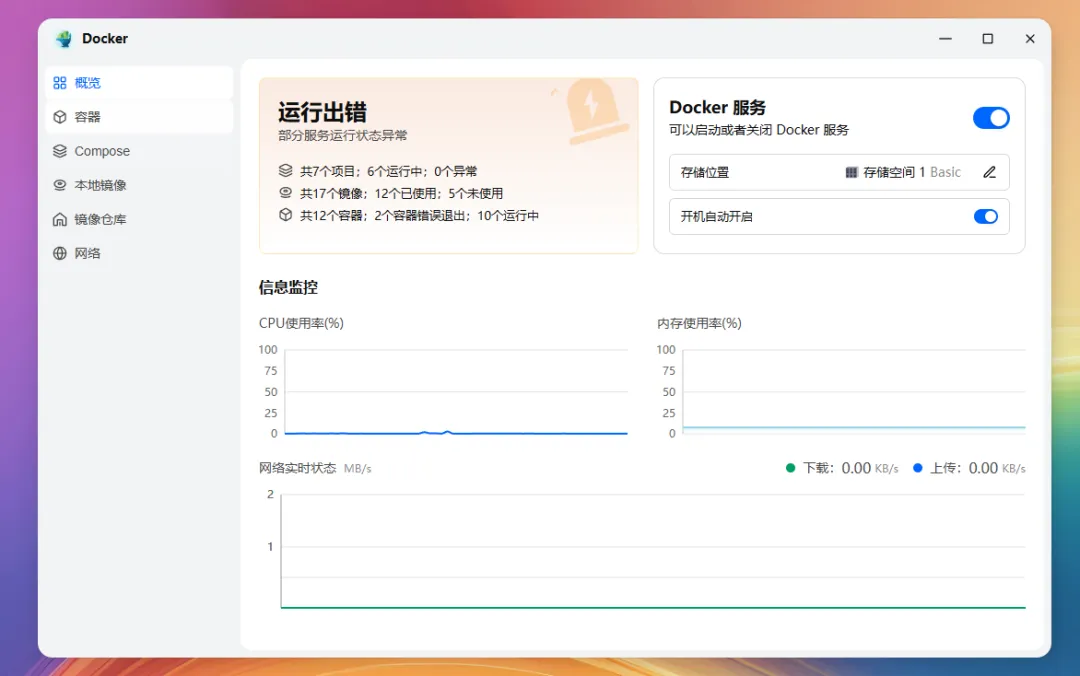Image resolution: width=1080 pixels, height=676 pixels.
Task: Click the 共17个镜像 status line
Action: click(x=402, y=193)
